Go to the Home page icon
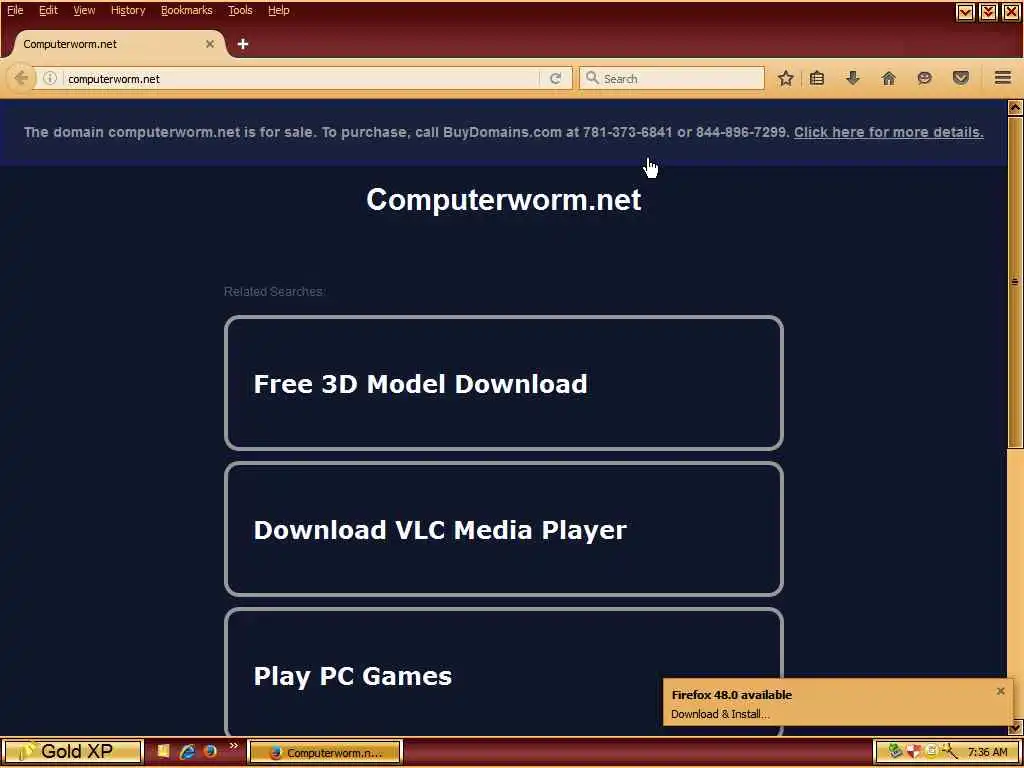1024x768 pixels. pos(888,78)
